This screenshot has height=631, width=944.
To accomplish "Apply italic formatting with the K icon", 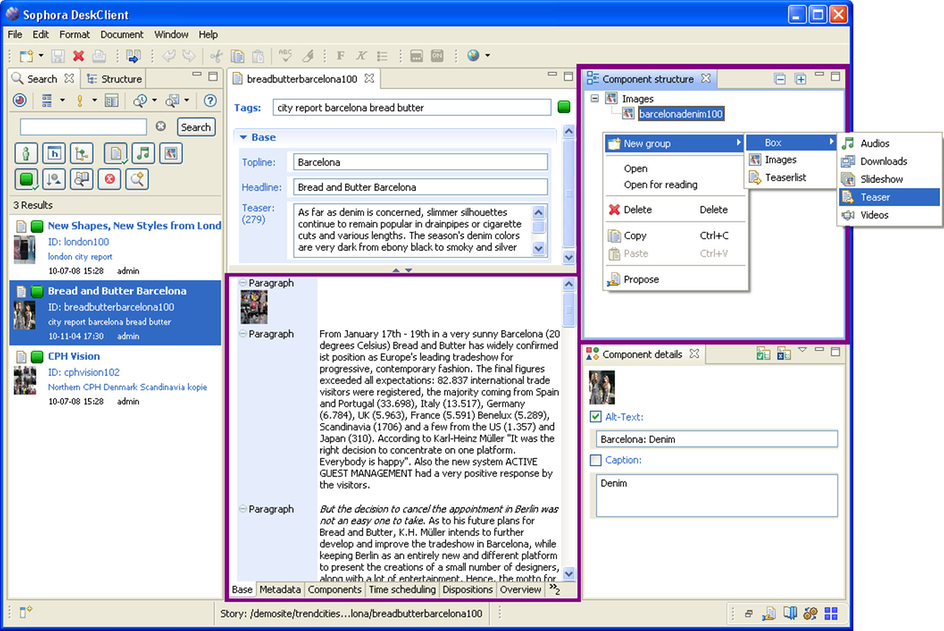I will pyautogui.click(x=361, y=56).
